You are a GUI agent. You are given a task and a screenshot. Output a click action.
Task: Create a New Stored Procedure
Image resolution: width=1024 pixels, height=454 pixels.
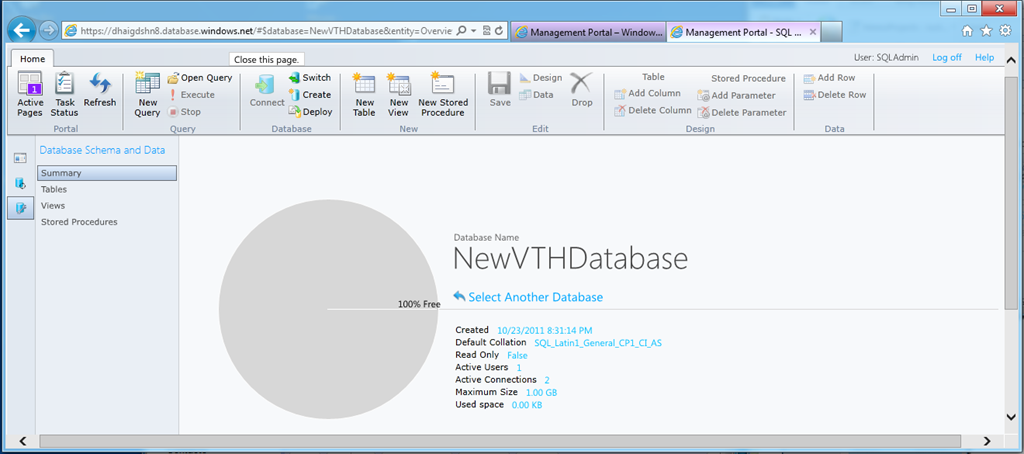click(x=443, y=95)
